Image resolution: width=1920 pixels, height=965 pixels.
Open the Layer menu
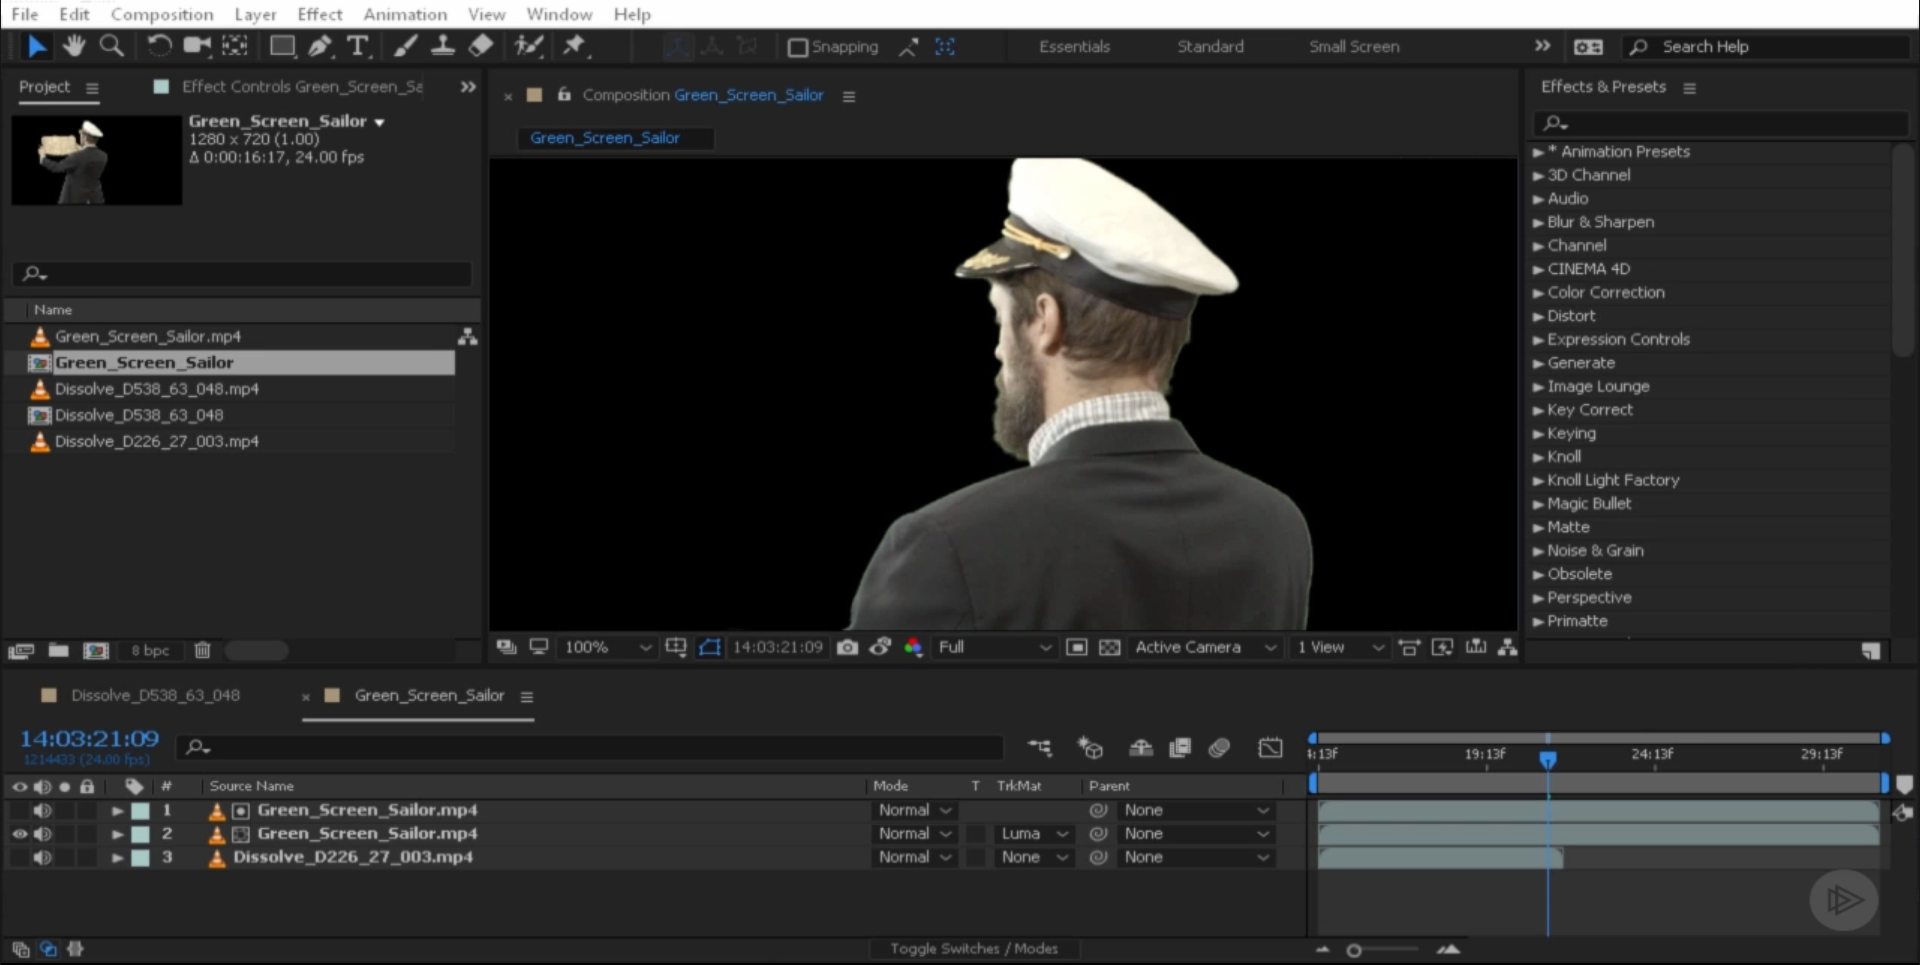click(255, 14)
